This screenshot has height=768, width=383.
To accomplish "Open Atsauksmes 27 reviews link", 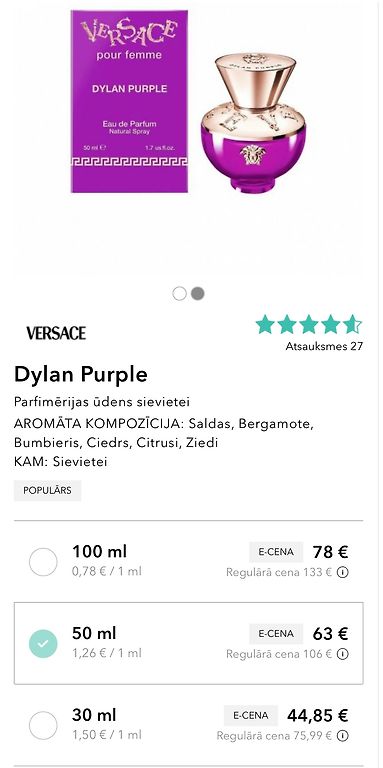I will pos(324,346).
